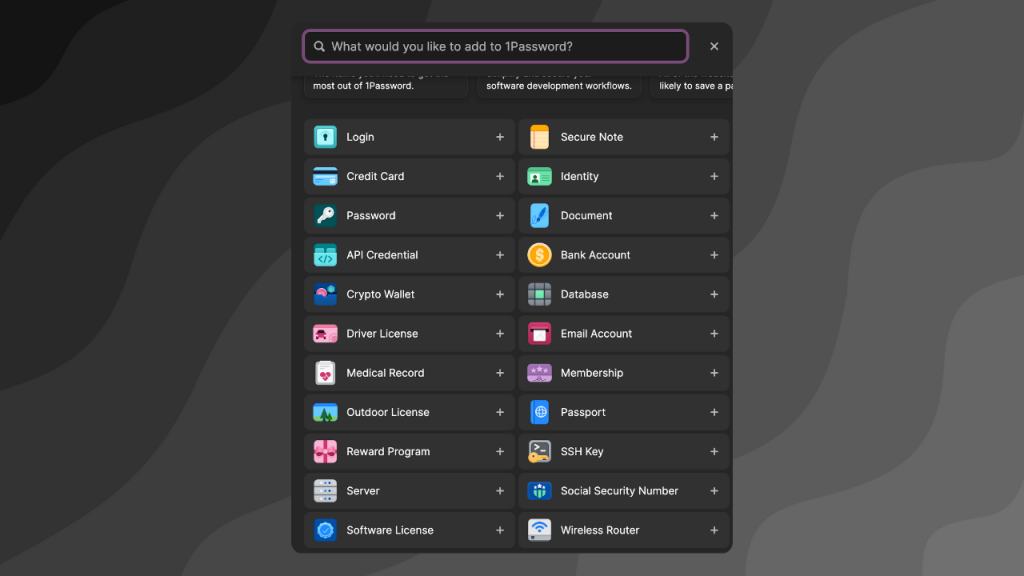Select the Email Account entry

[596, 334]
